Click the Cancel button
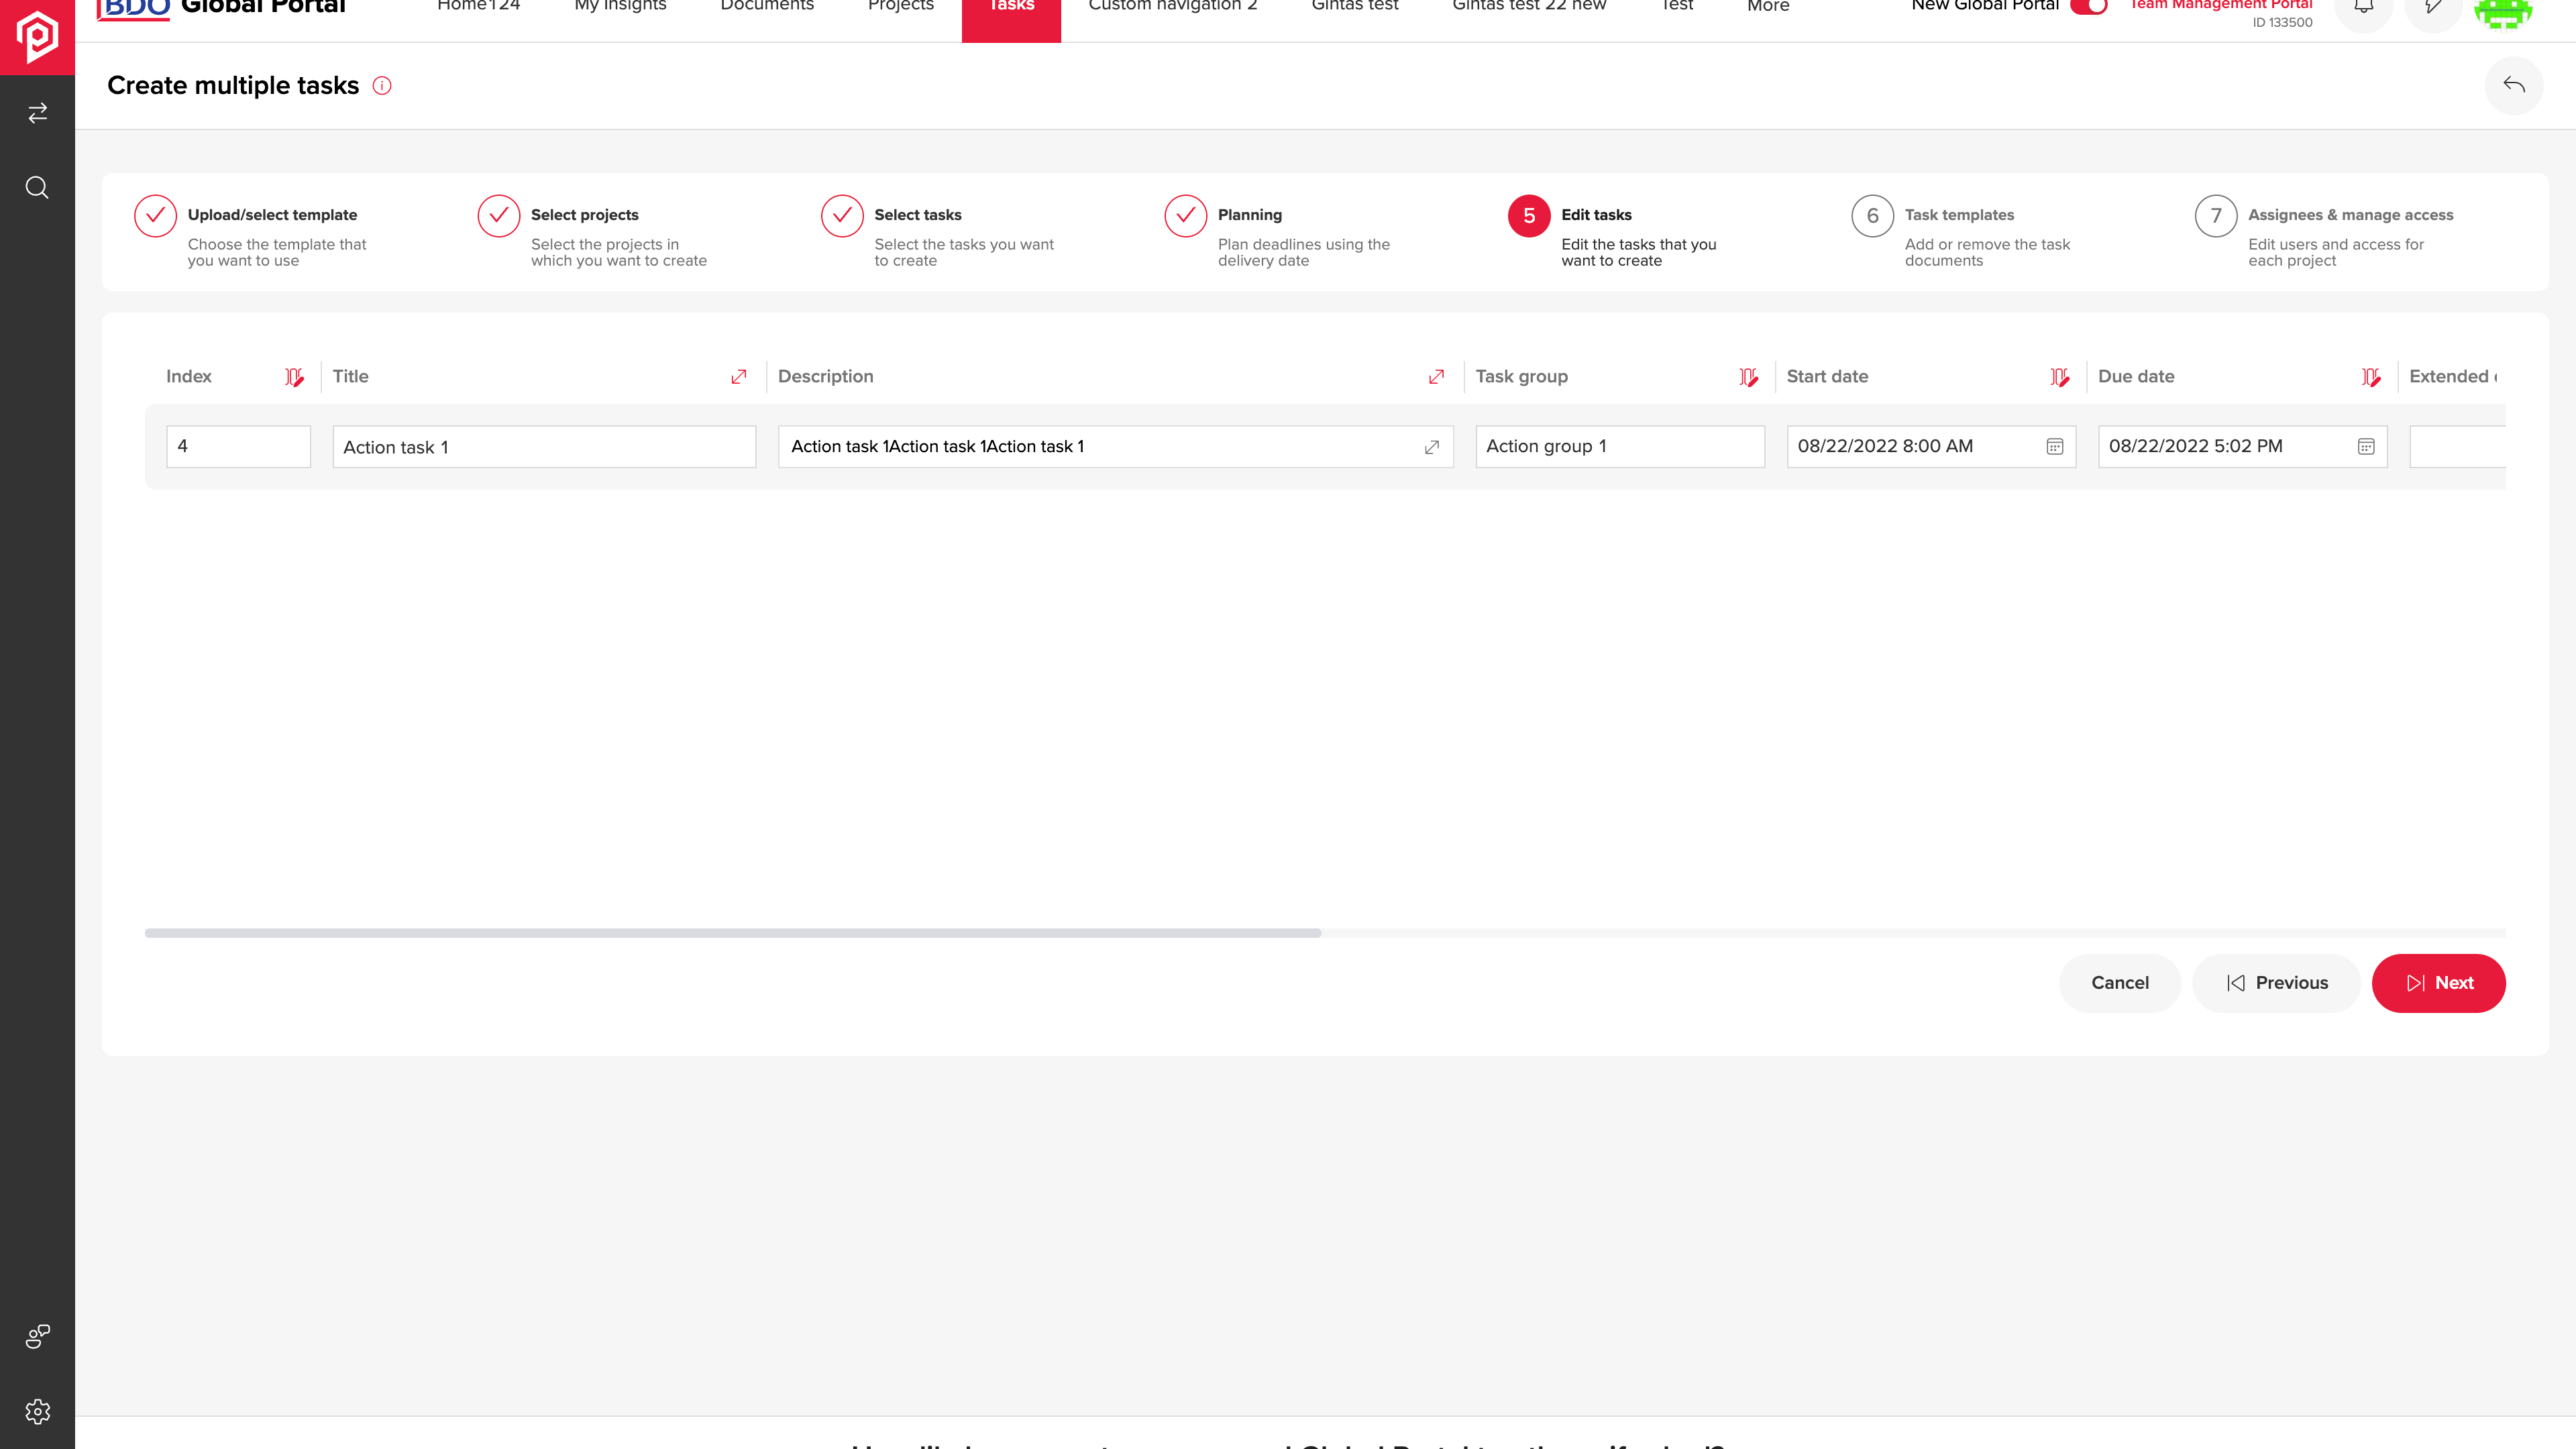Screen dimensions: 2576x1449 pos(2120,983)
